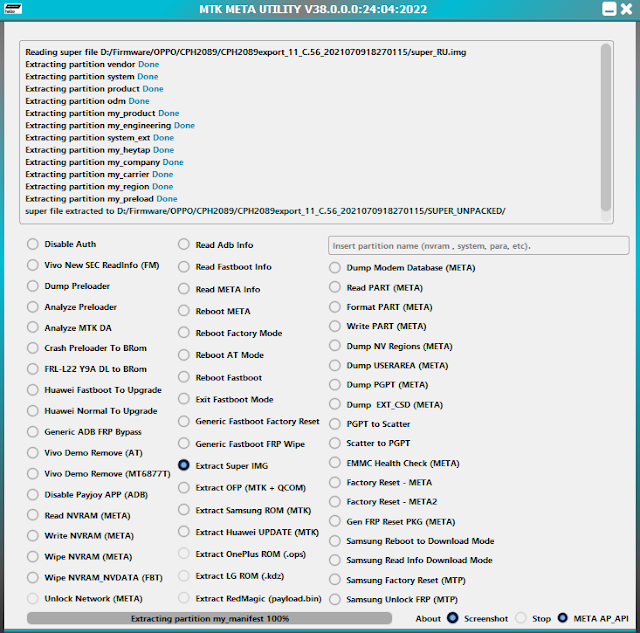Choose Extract LG ROM (.kdz)
This screenshot has width=640, height=633.
[x=184, y=576]
